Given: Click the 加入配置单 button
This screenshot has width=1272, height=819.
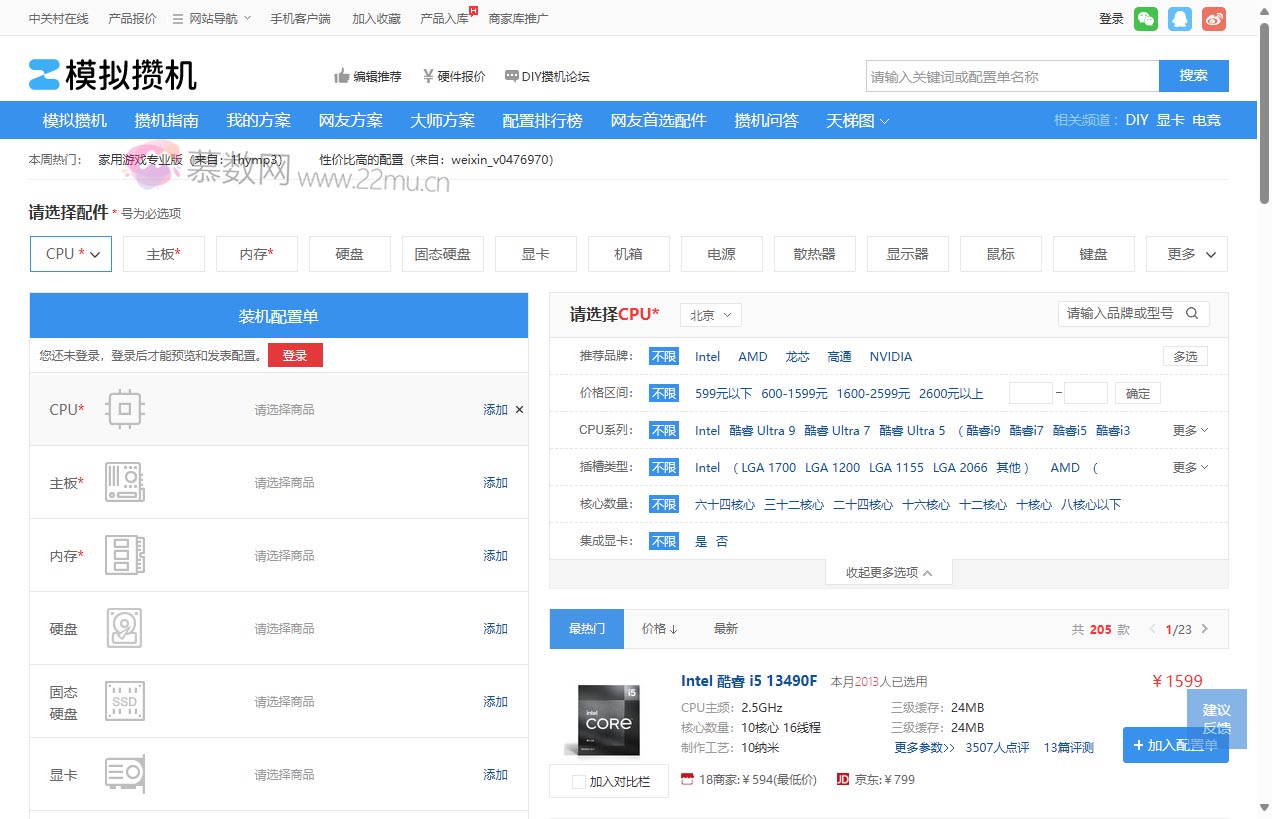Looking at the screenshot, I should coord(1175,745).
